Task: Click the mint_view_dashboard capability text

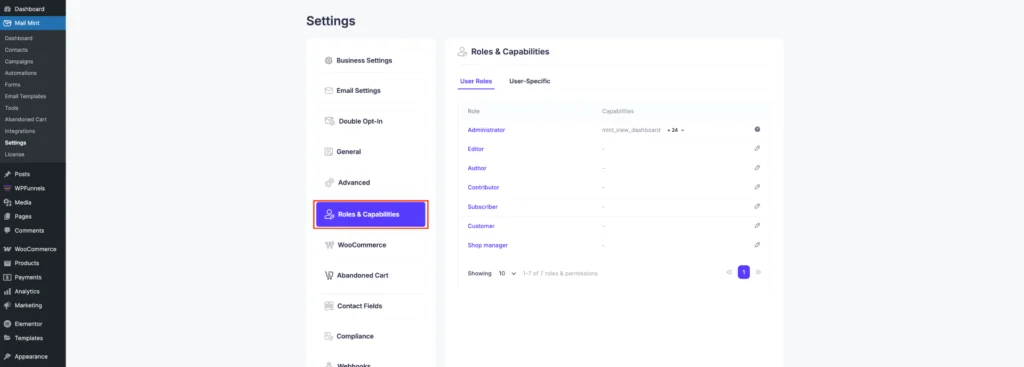Action: click(x=631, y=130)
